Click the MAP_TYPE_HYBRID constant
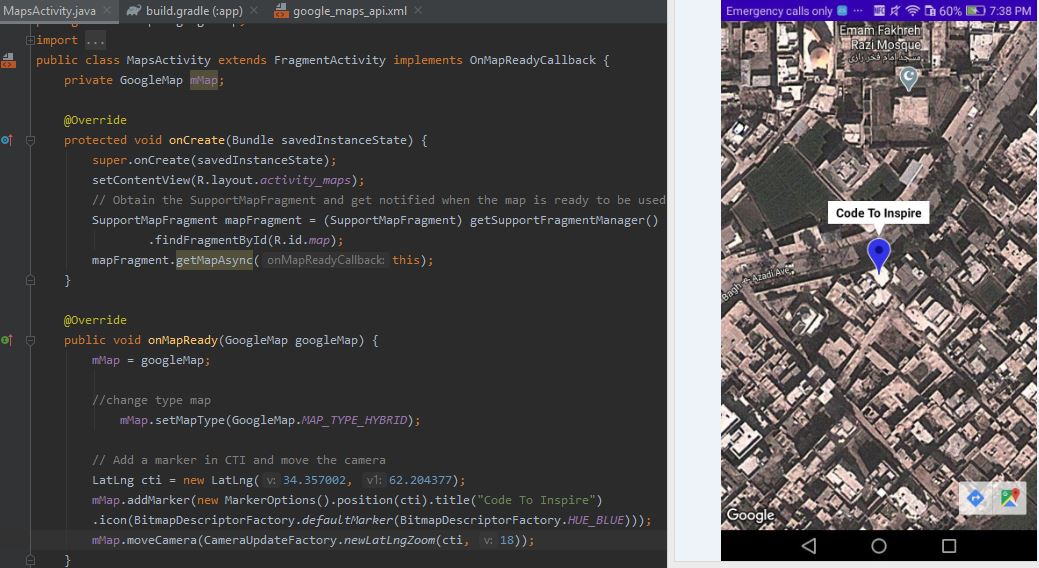Screen dimensions: 1039x568 (354, 420)
